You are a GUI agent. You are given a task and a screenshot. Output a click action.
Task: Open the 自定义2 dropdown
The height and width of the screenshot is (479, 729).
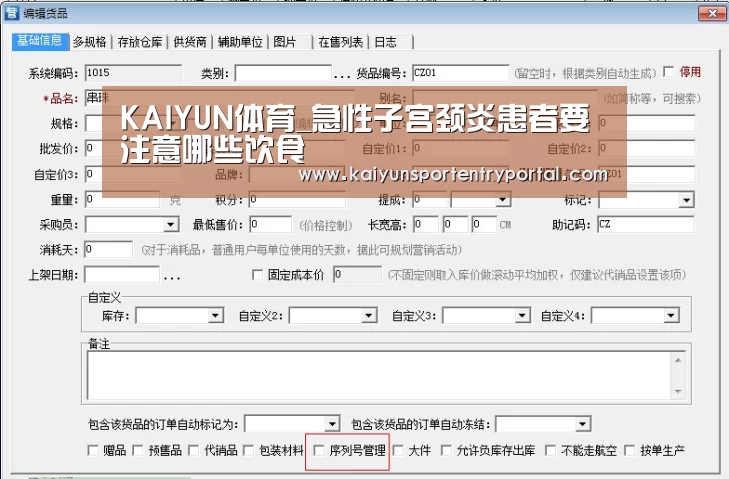point(369,316)
